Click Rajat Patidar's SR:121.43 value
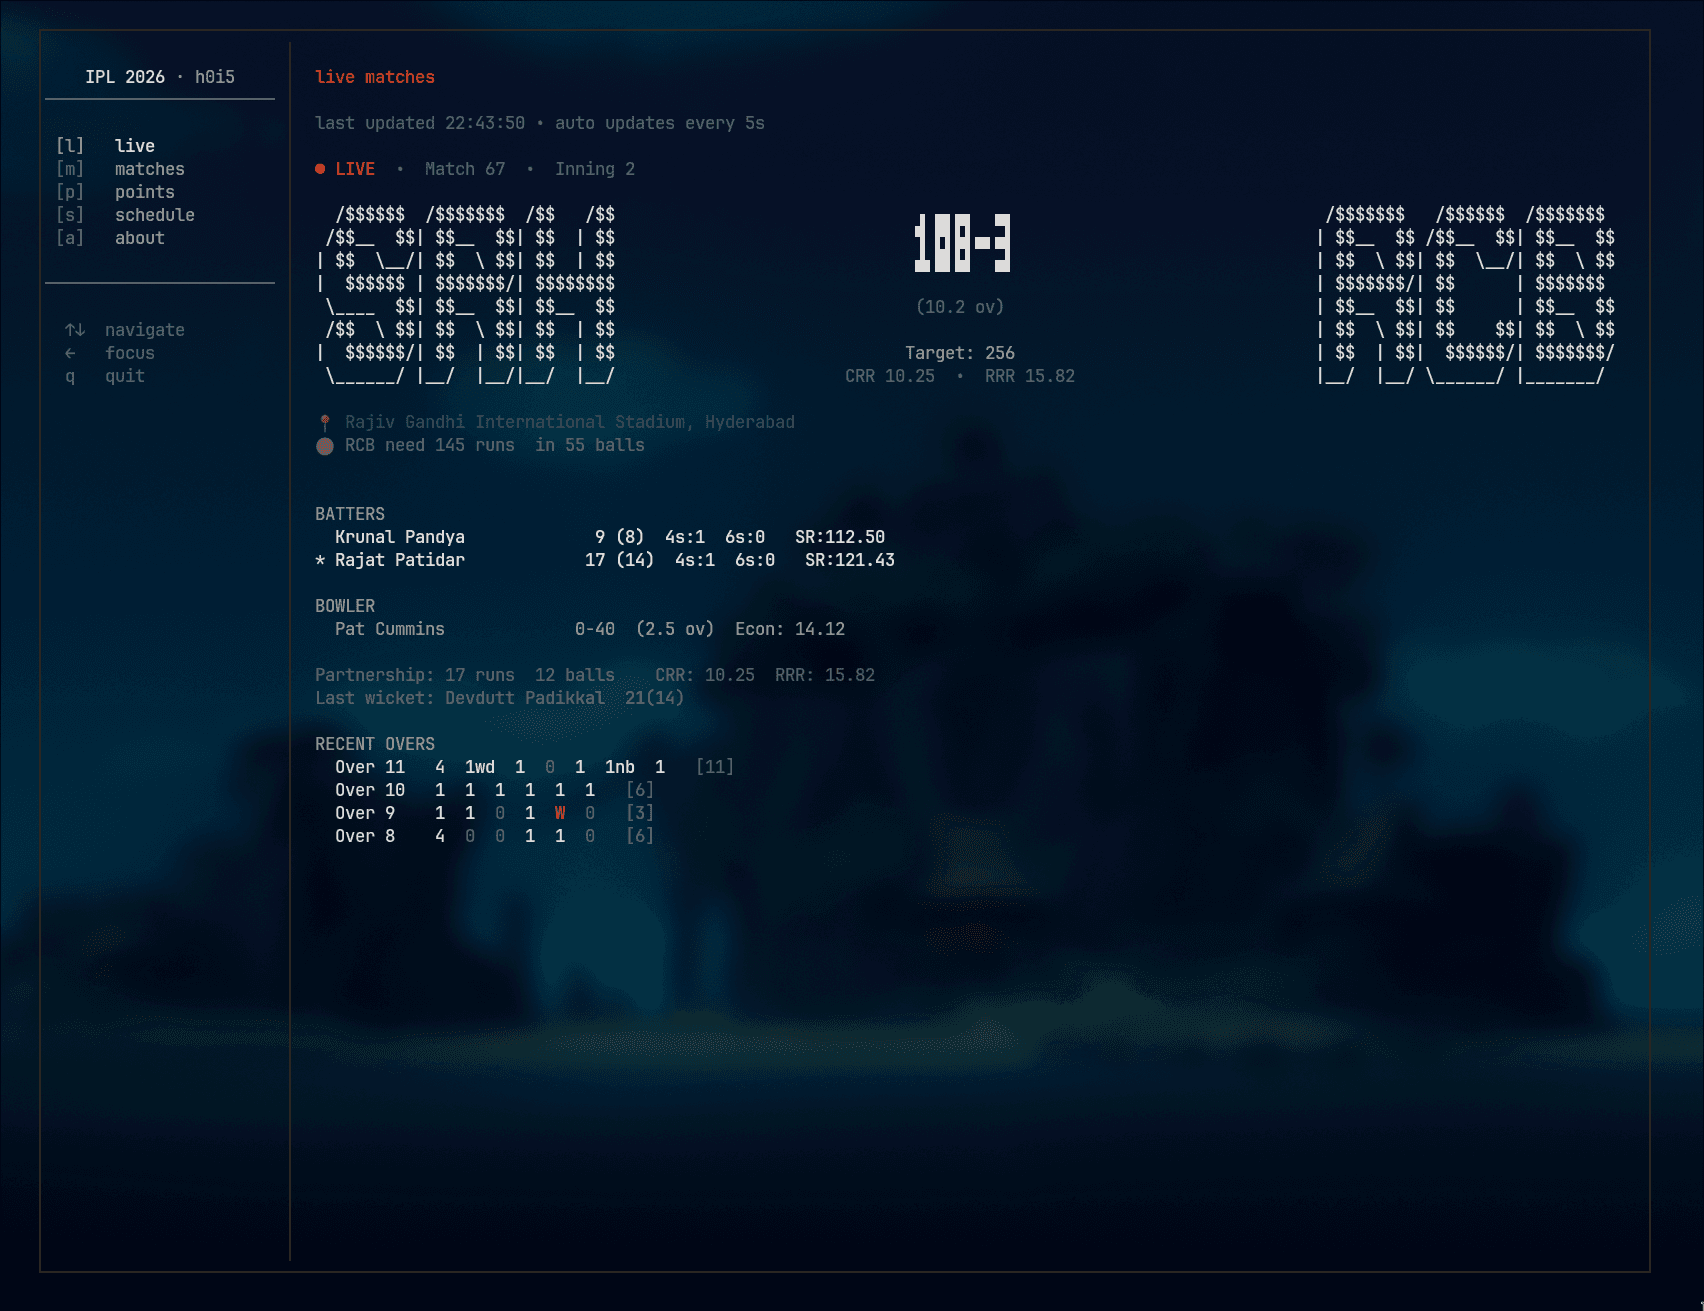 pos(850,560)
